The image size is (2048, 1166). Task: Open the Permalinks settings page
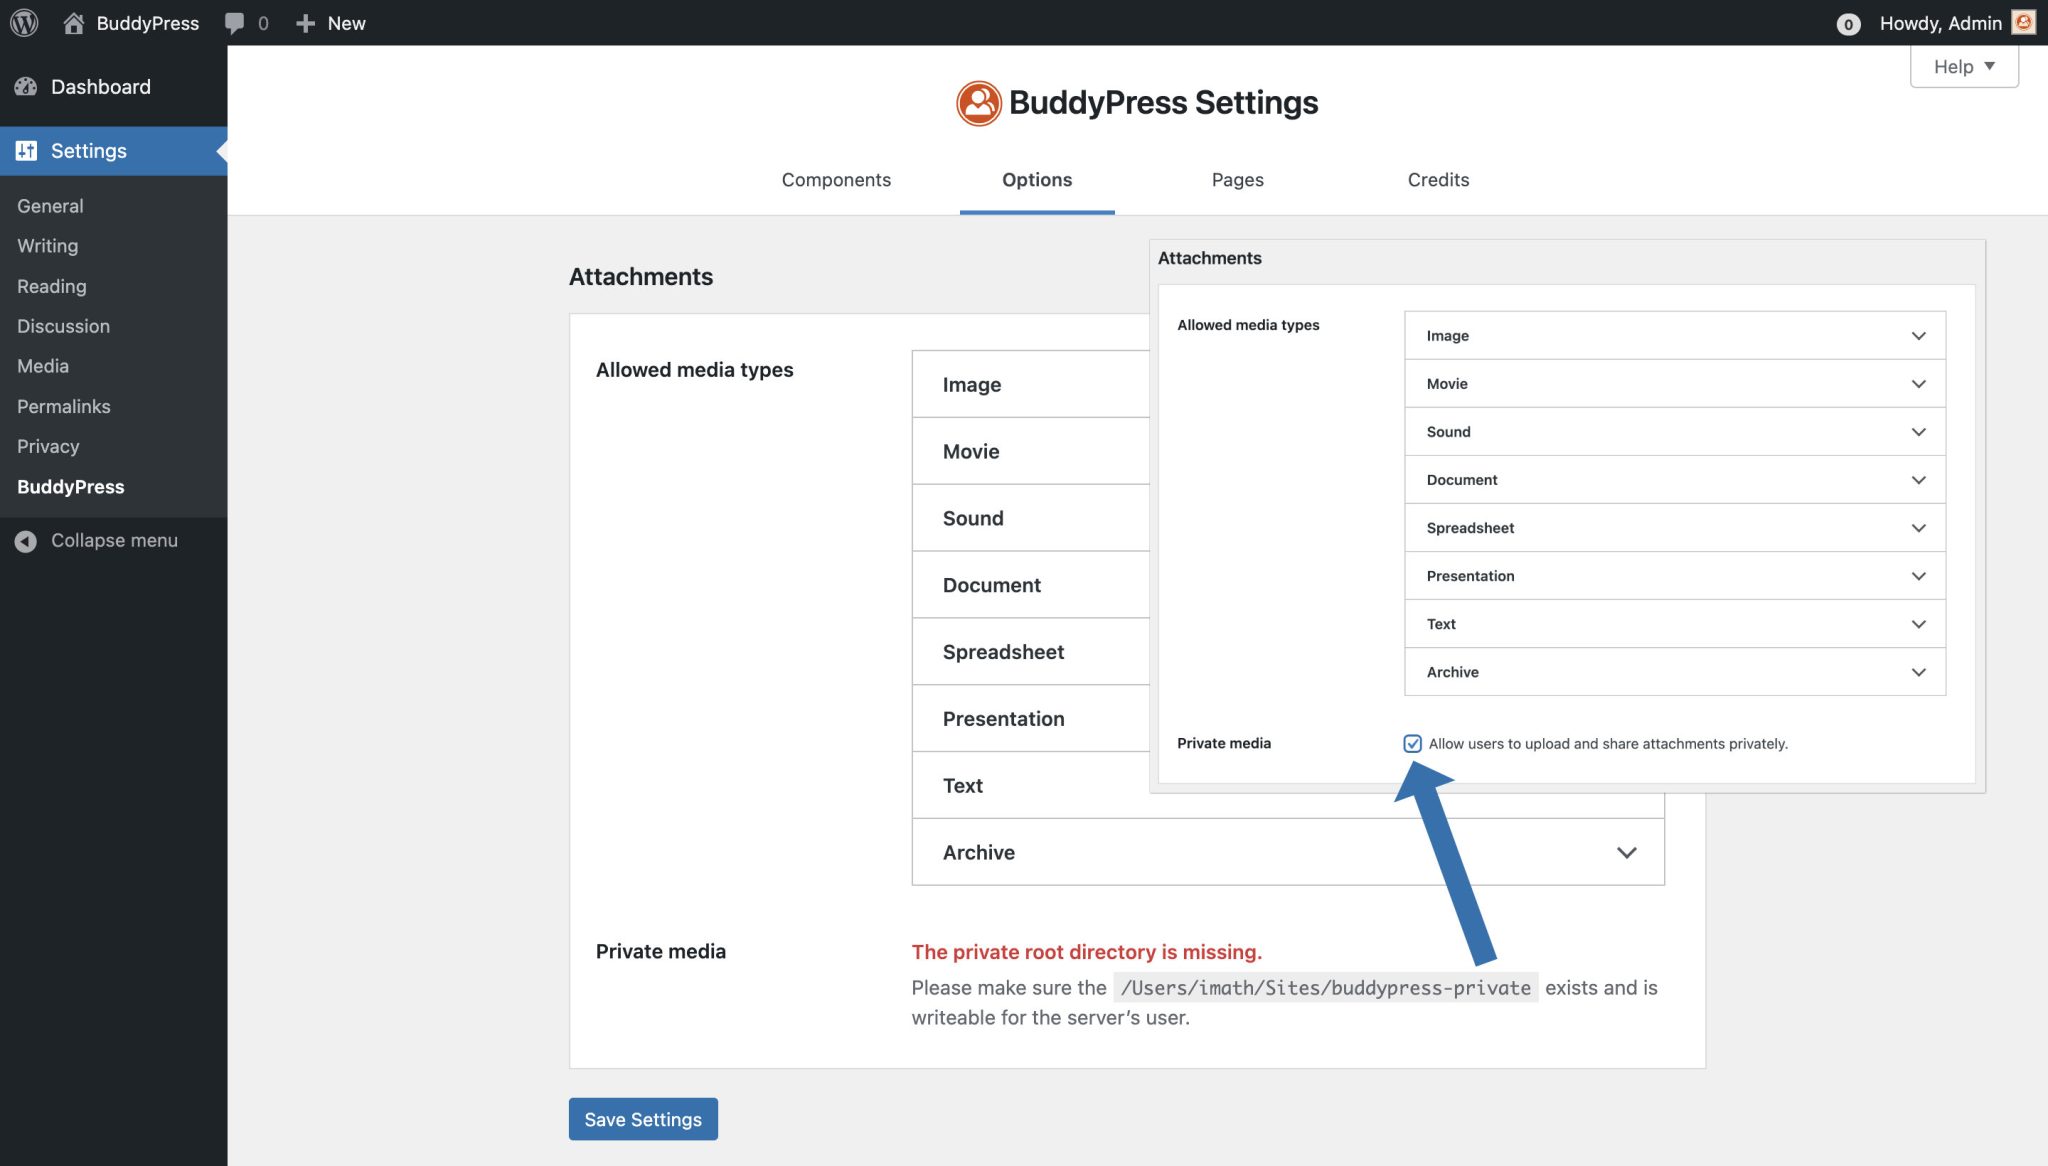pyautogui.click(x=63, y=406)
